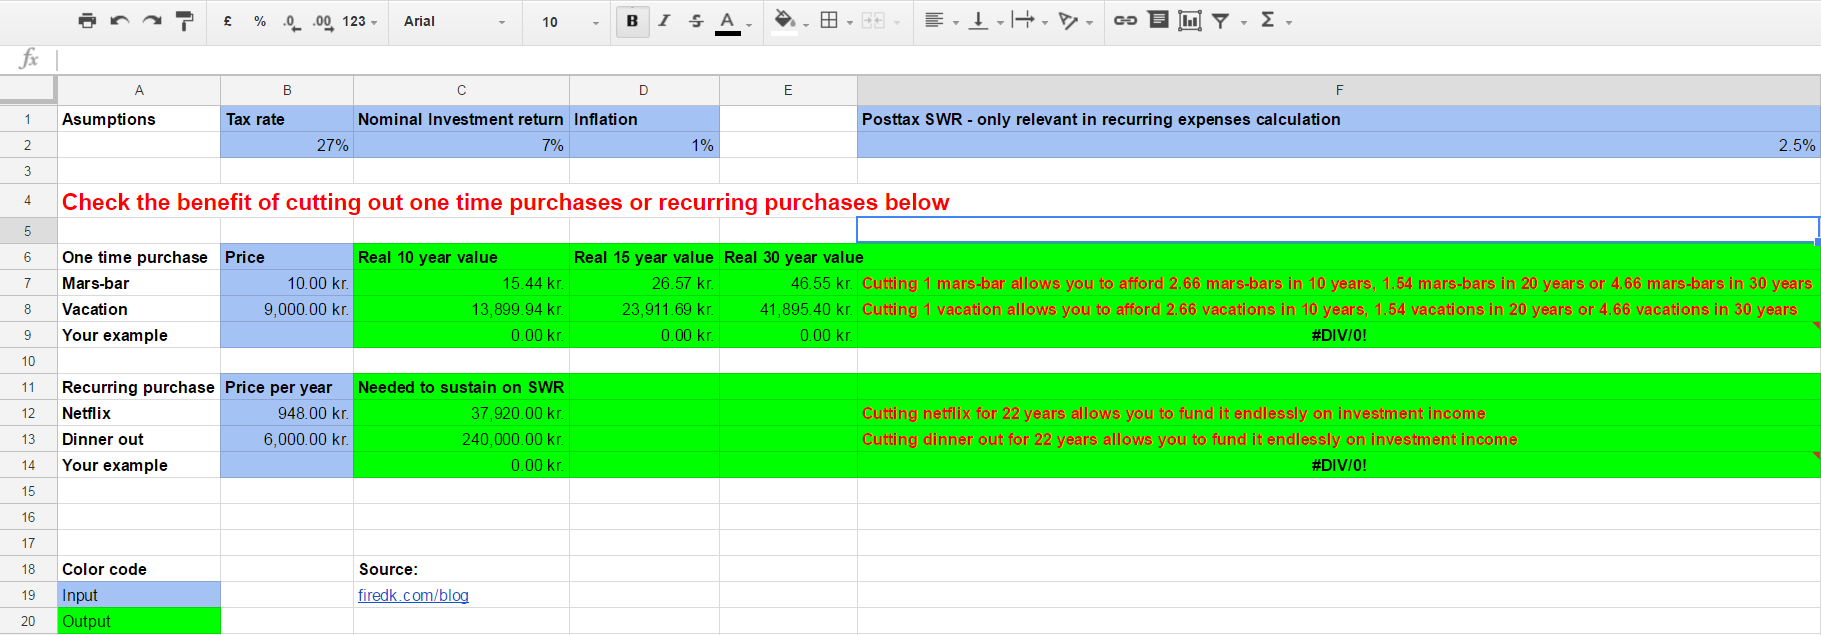
Task: Expand the 123 number formats menu
Action: click(359, 21)
